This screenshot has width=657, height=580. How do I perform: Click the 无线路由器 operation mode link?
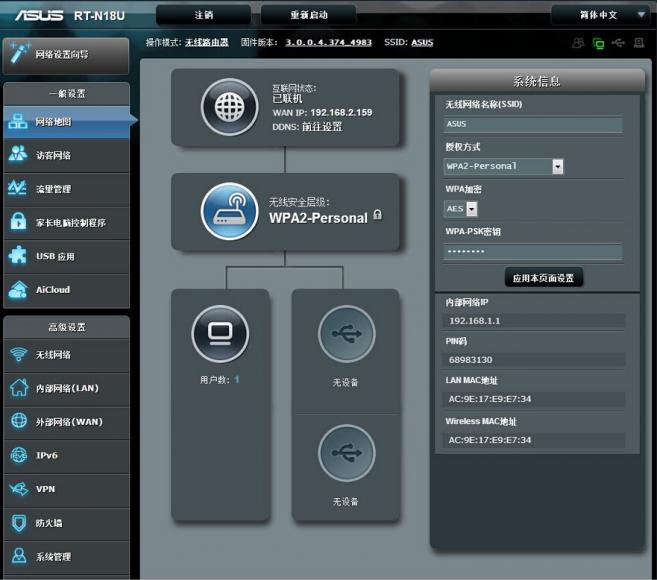(207, 42)
